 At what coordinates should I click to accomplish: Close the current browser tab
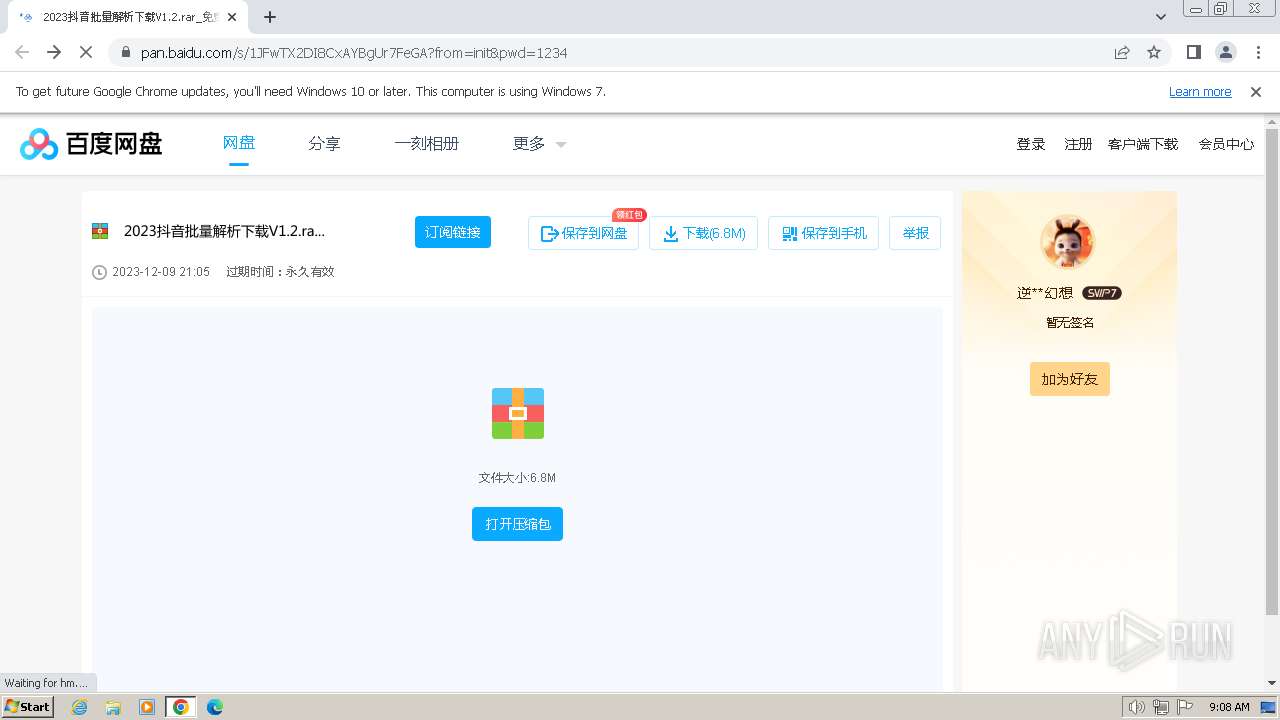[x=232, y=17]
